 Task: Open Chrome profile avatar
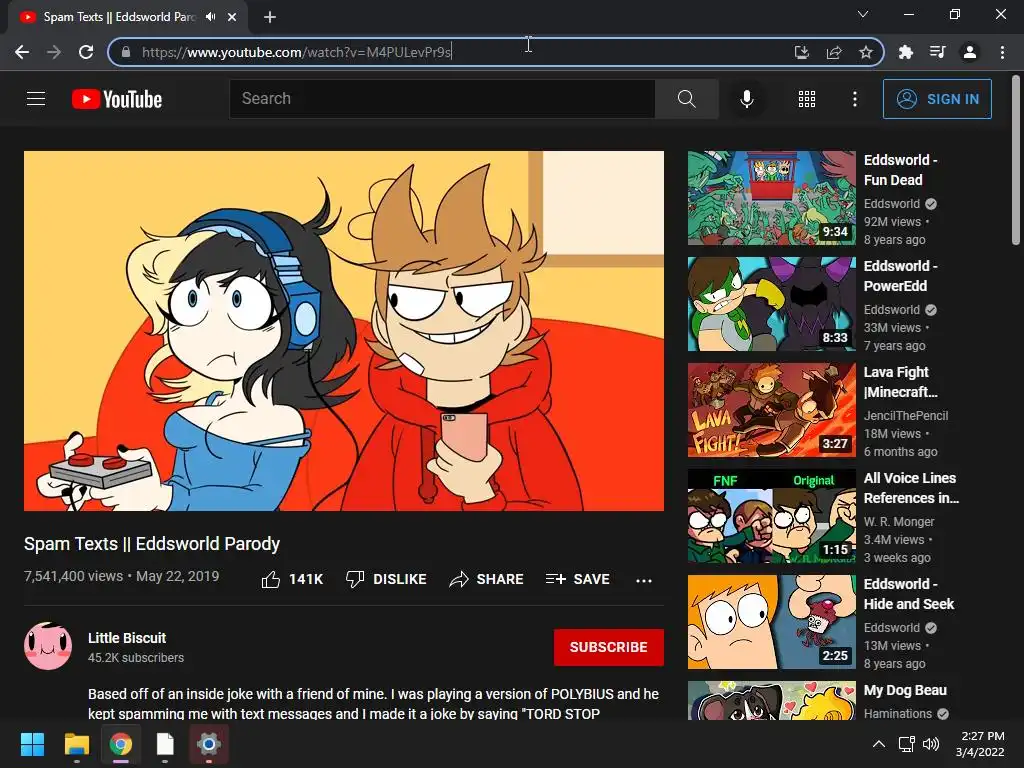[970, 52]
